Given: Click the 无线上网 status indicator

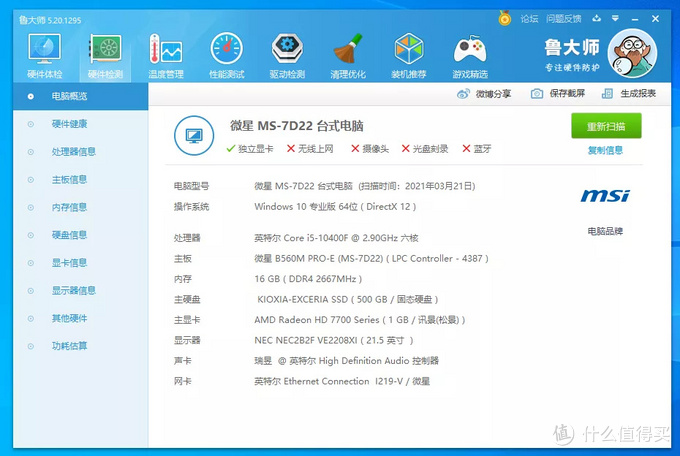Looking at the screenshot, I should point(310,149).
